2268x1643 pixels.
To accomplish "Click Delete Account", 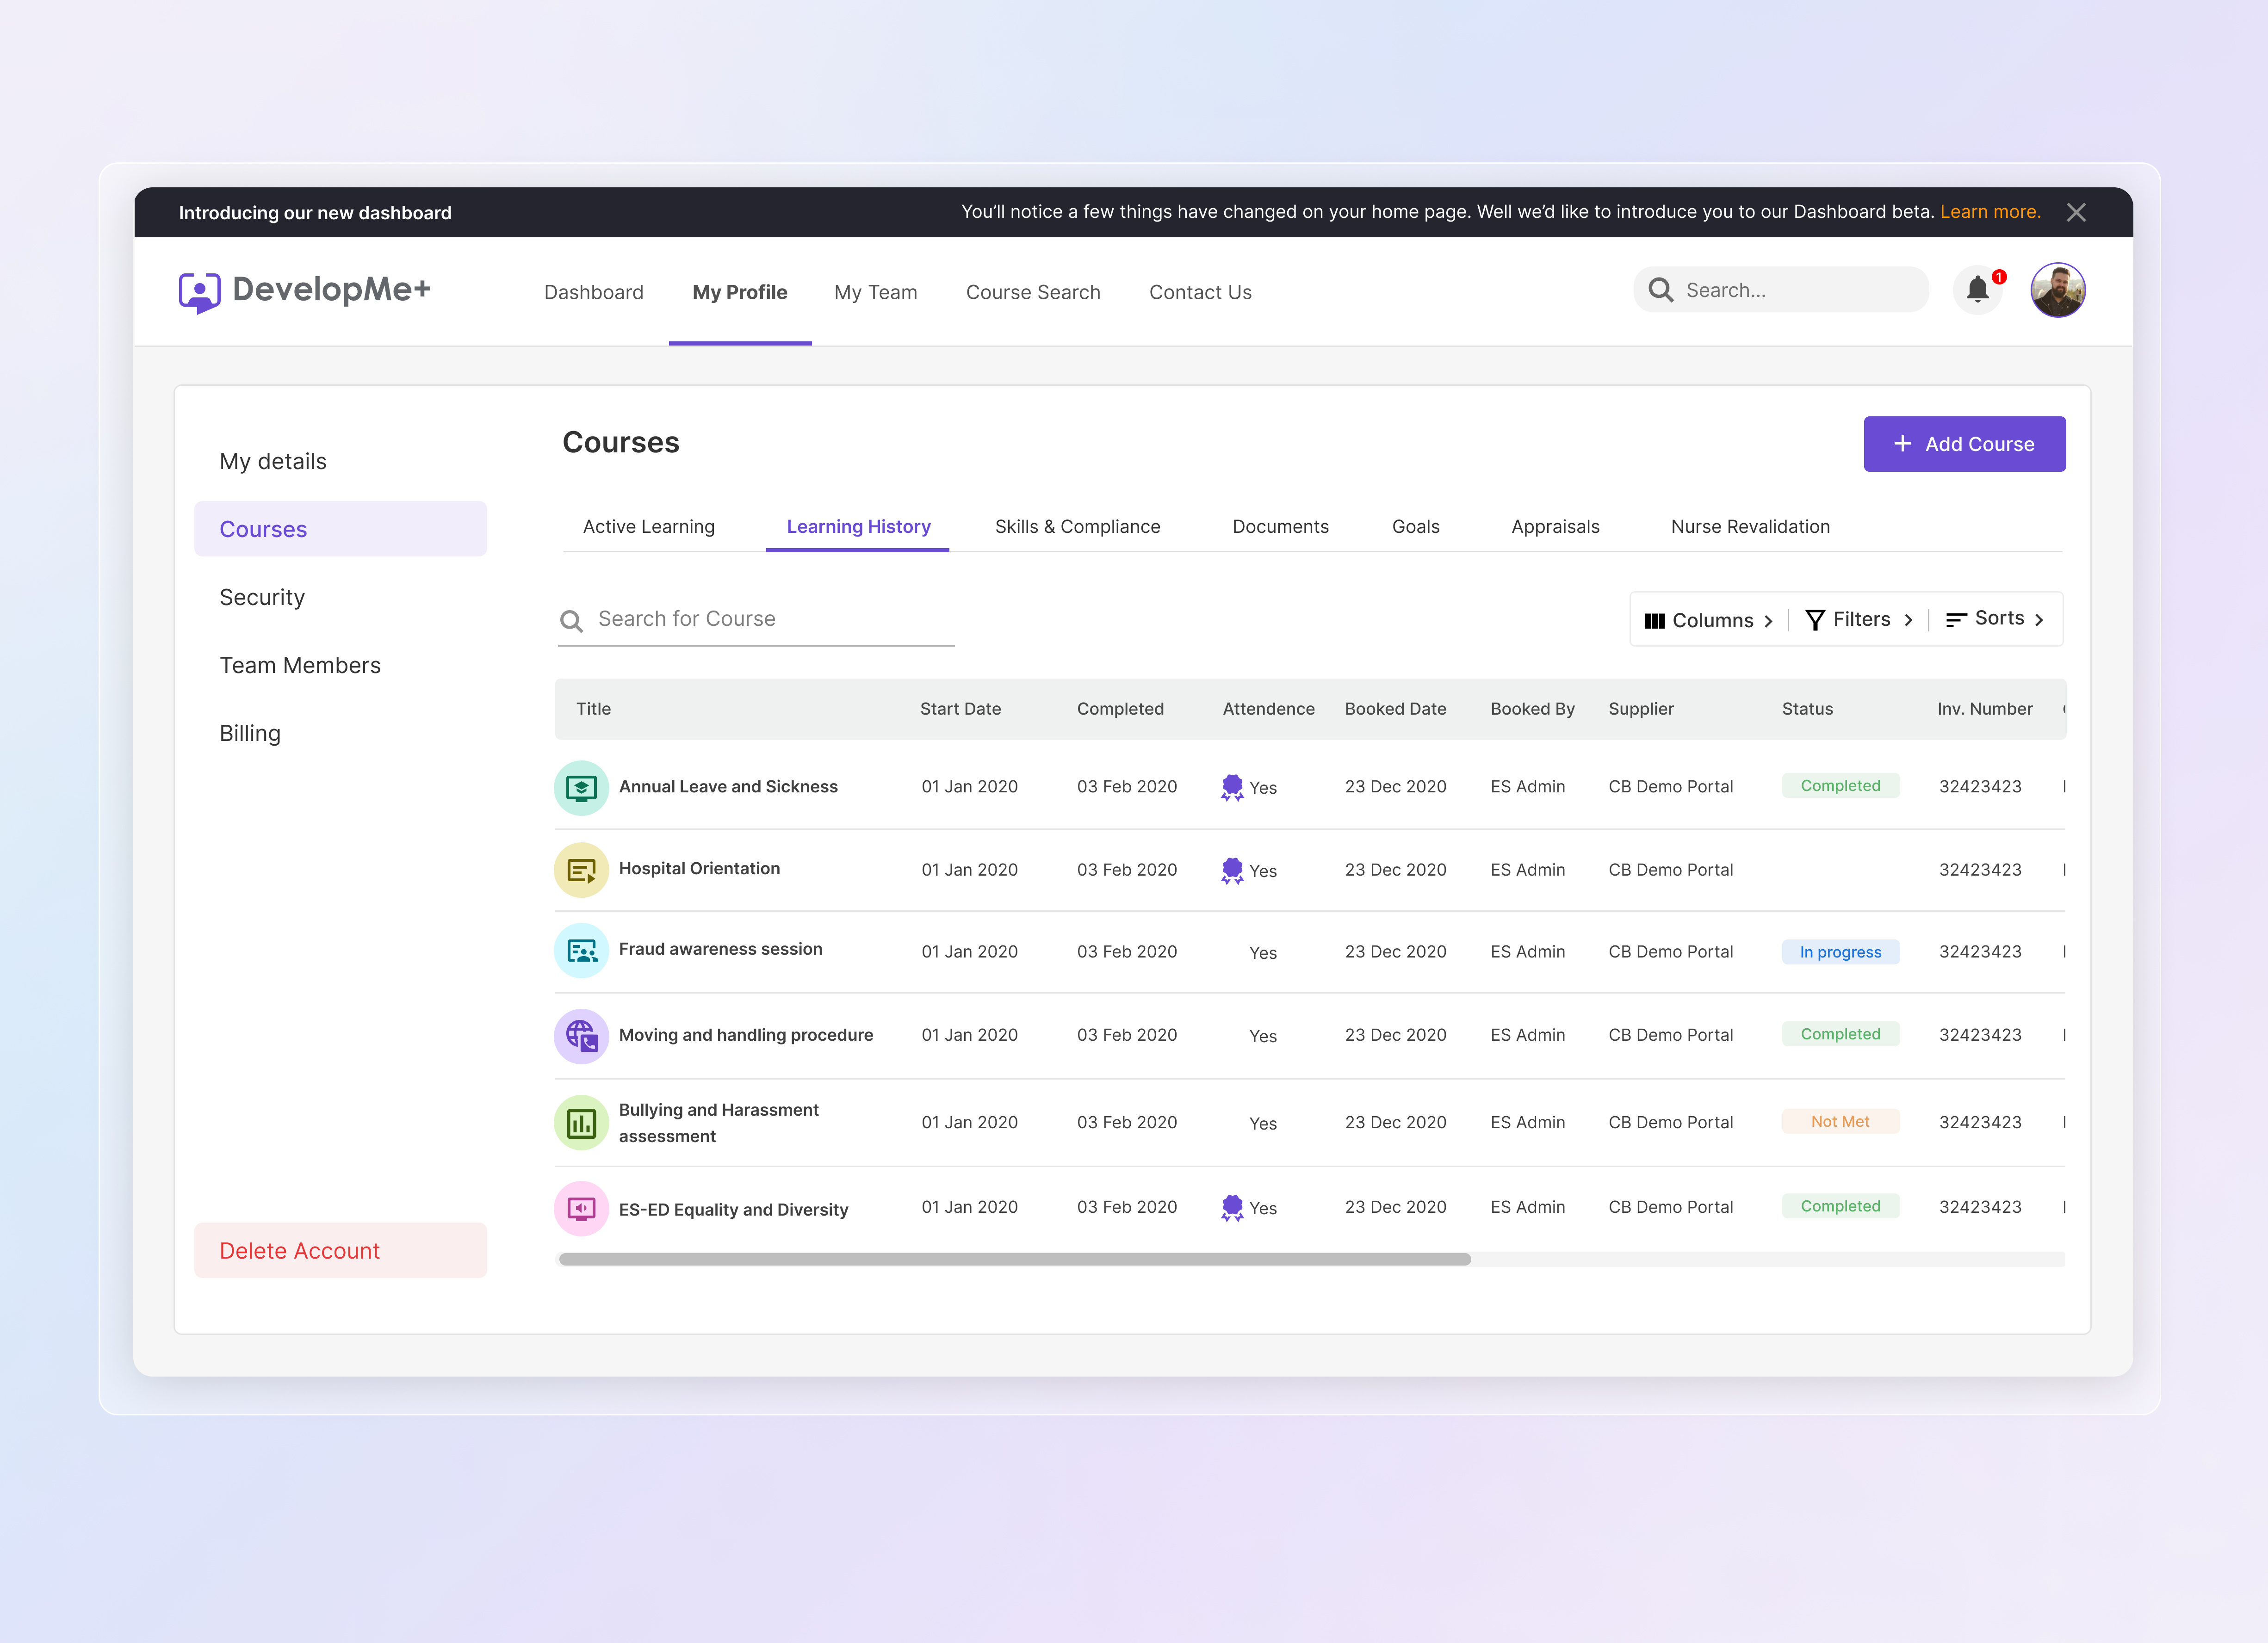I will tap(300, 1250).
